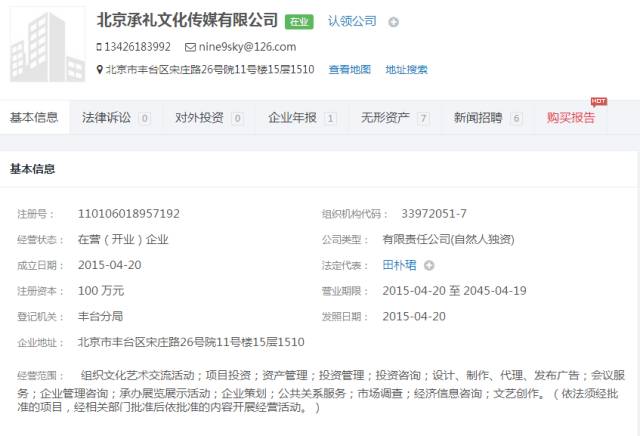Switch to the 新闻招聘 tab
Viewport: 640px width, 436px height.
(488, 118)
